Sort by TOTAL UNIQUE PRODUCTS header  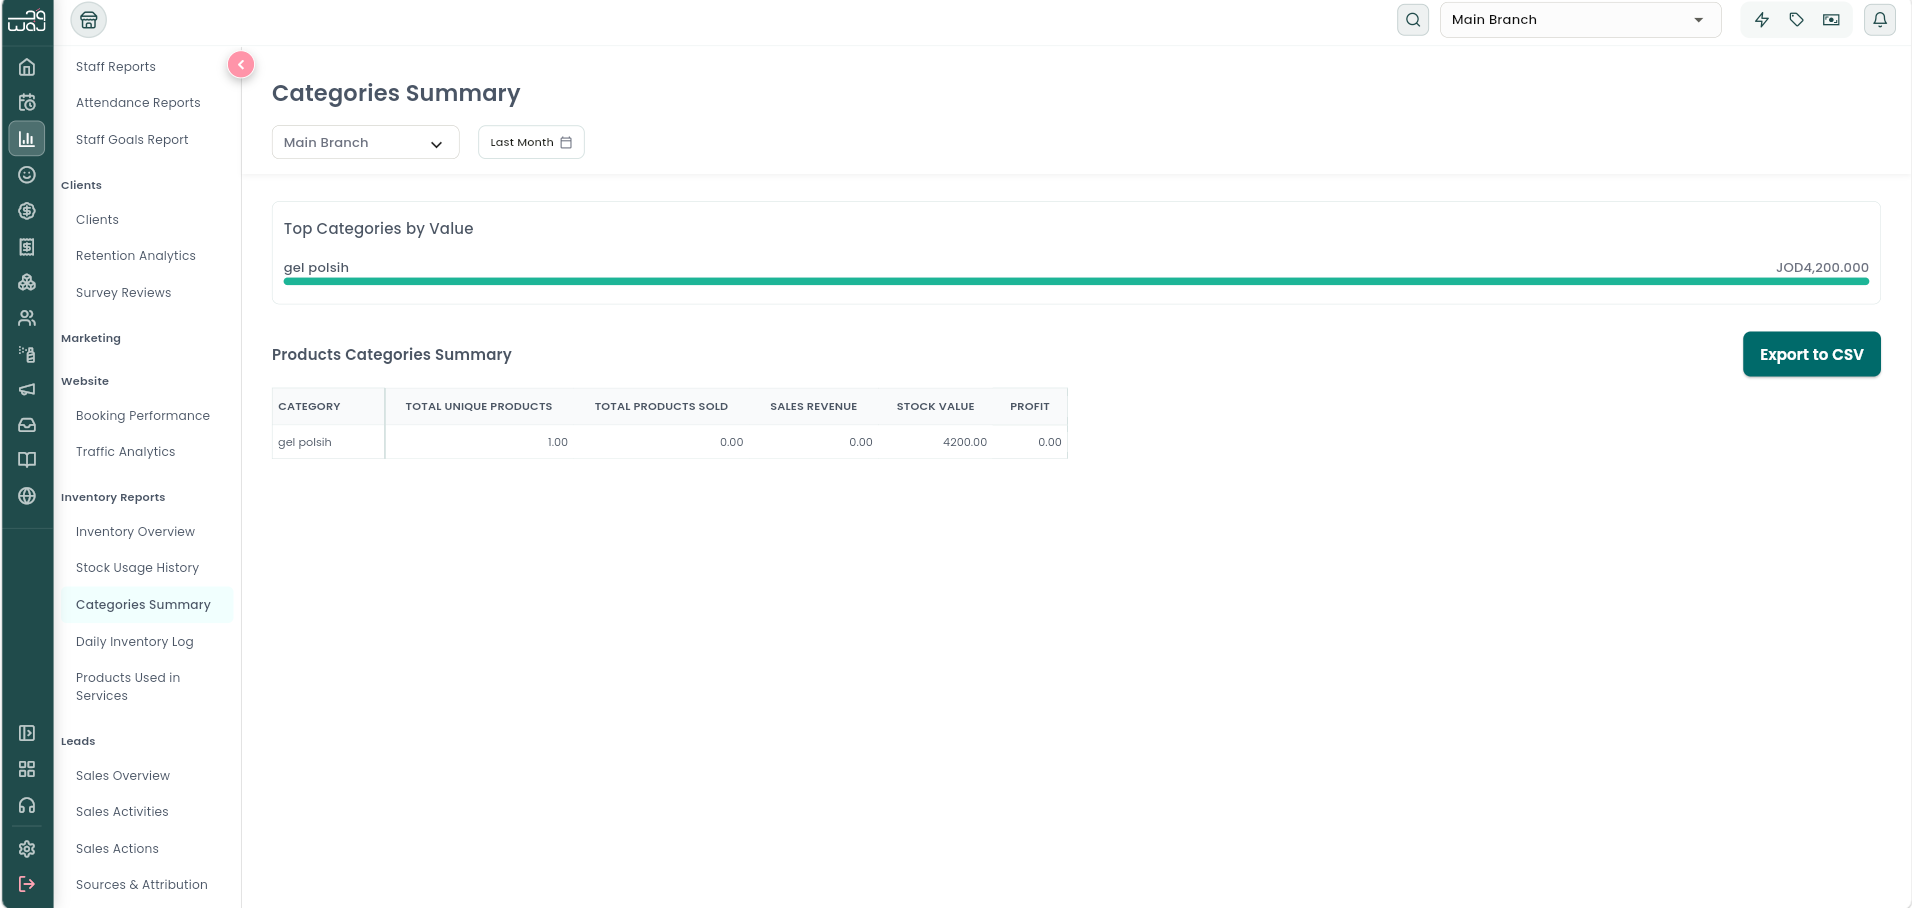[478, 406]
